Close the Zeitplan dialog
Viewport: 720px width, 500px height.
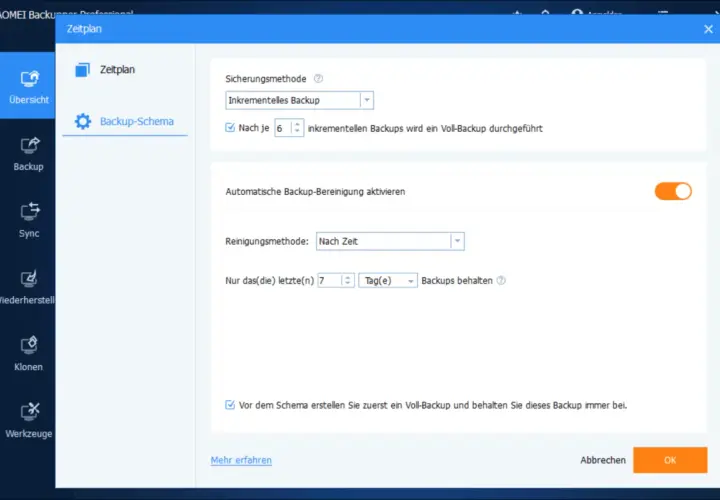pyautogui.click(x=708, y=29)
